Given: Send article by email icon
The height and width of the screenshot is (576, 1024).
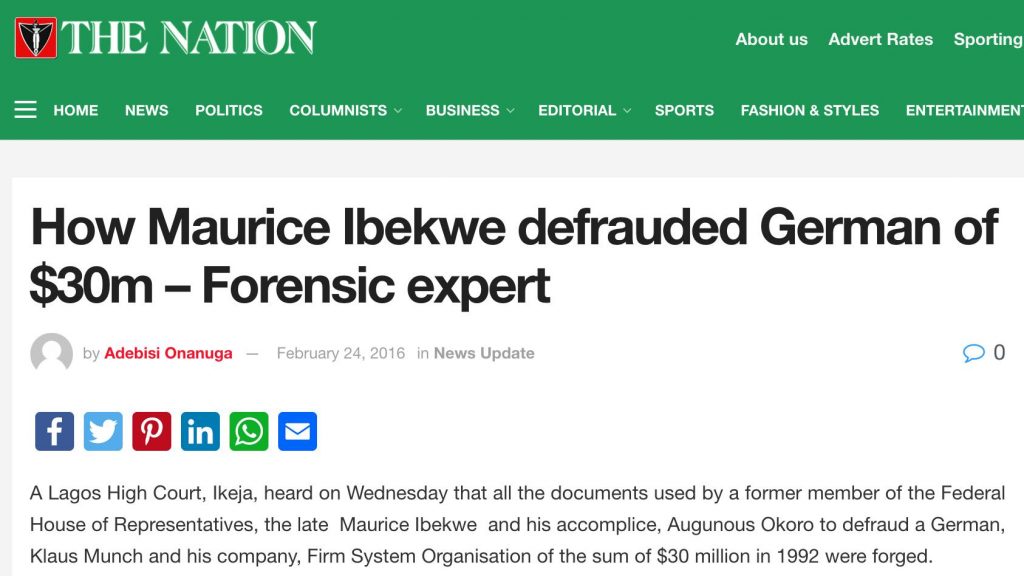Looking at the screenshot, I should (297, 431).
